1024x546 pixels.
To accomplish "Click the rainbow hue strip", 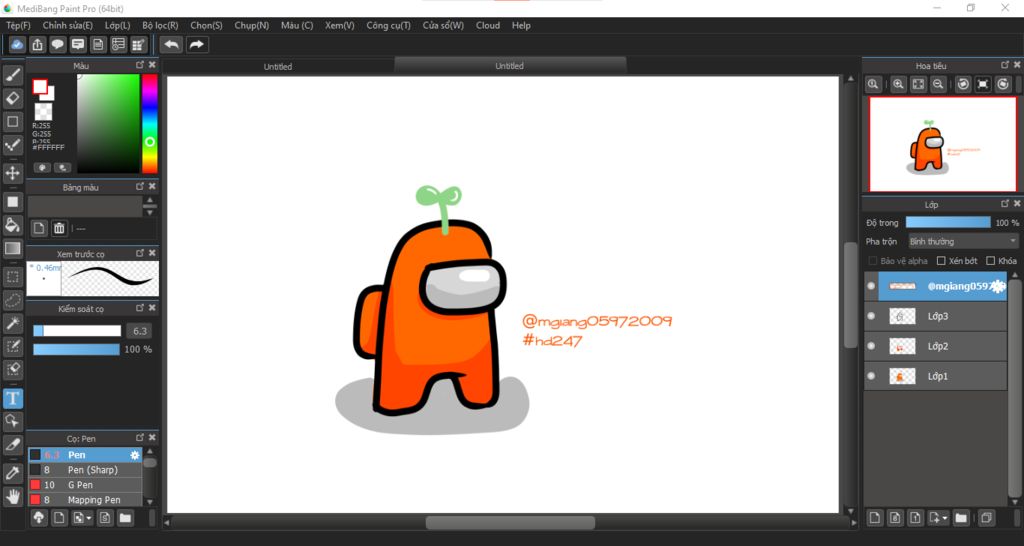I will [150, 123].
